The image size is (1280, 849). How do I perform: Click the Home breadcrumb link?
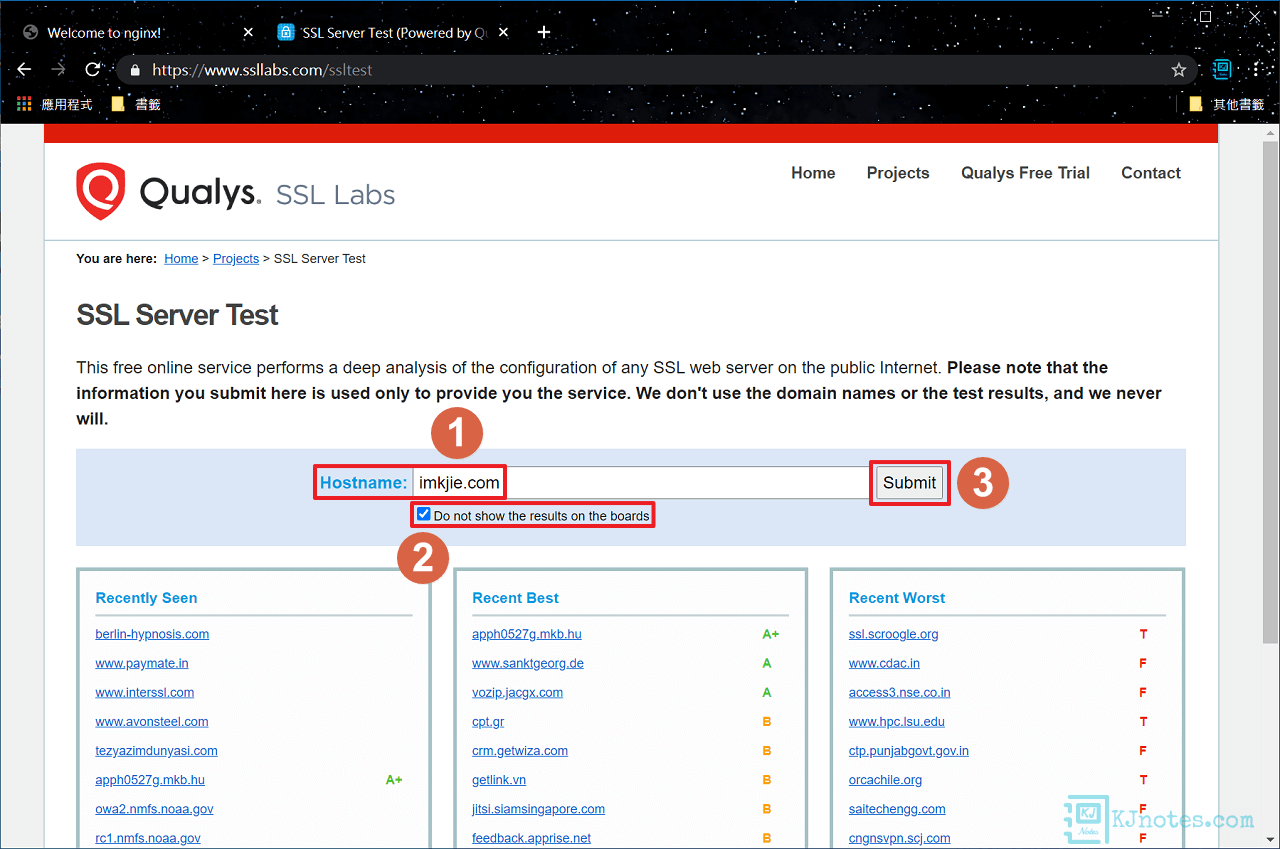(x=181, y=258)
